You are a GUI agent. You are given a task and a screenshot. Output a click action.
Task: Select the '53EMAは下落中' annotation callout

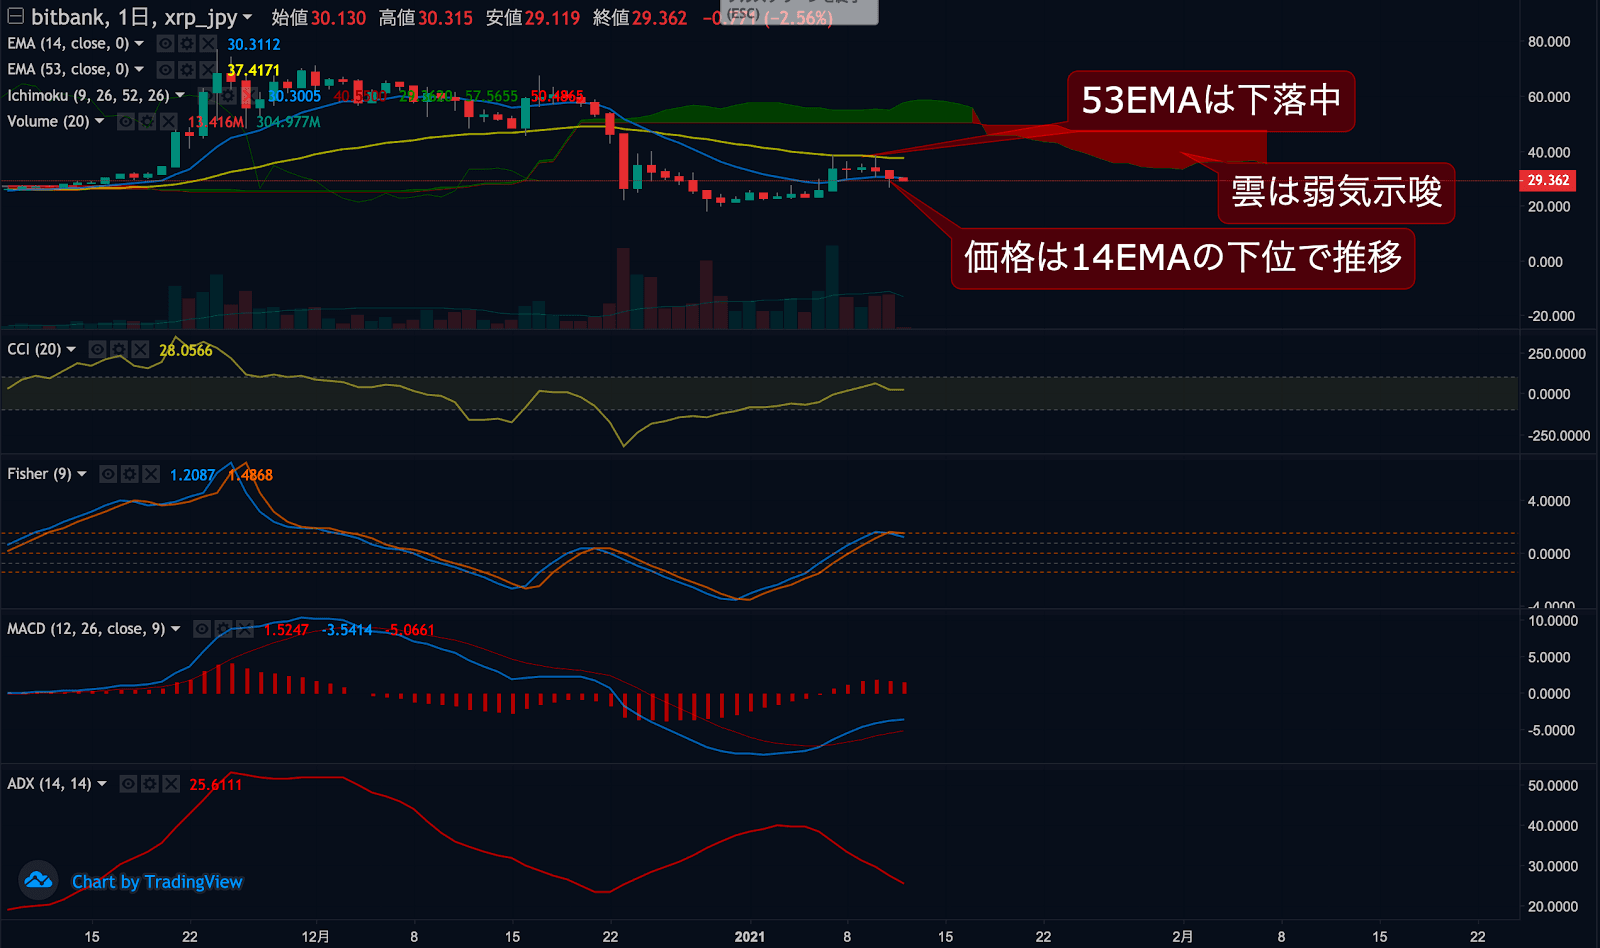(1210, 101)
